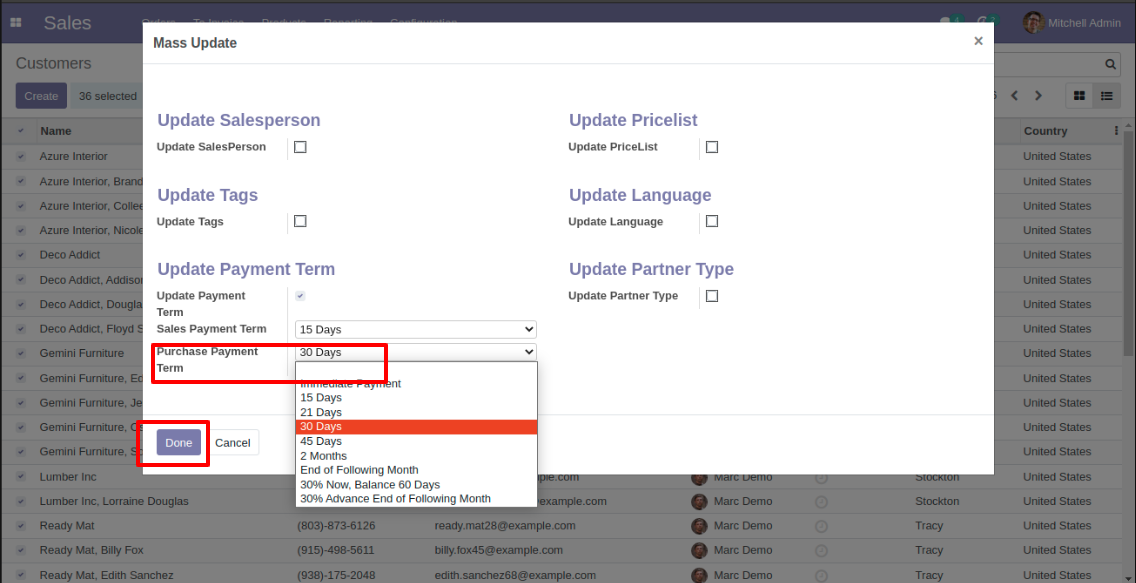Click Stockton city in Lumber Inc row
The height and width of the screenshot is (583, 1136).
(x=937, y=477)
